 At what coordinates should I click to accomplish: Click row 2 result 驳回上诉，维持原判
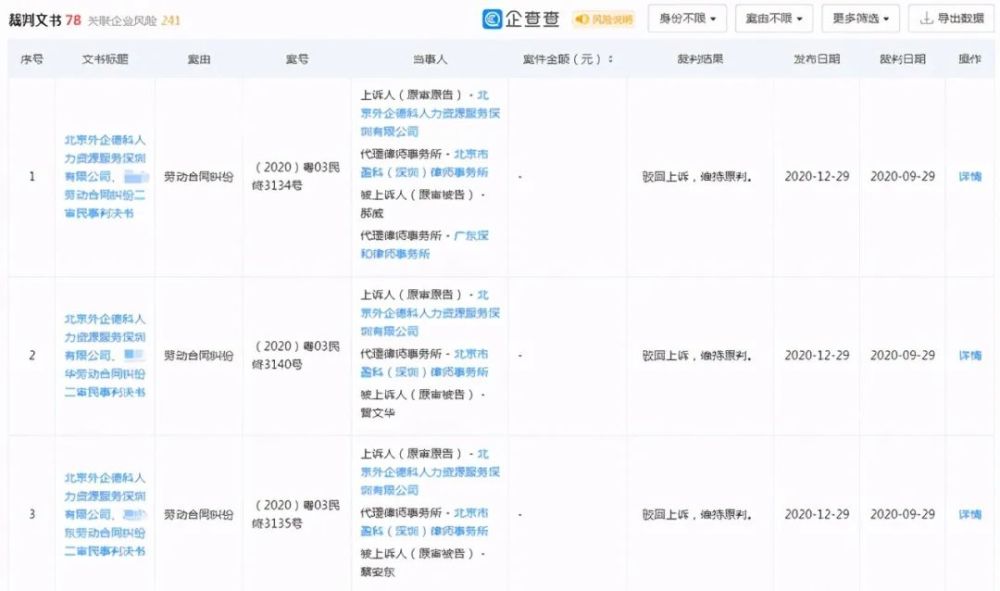697,356
